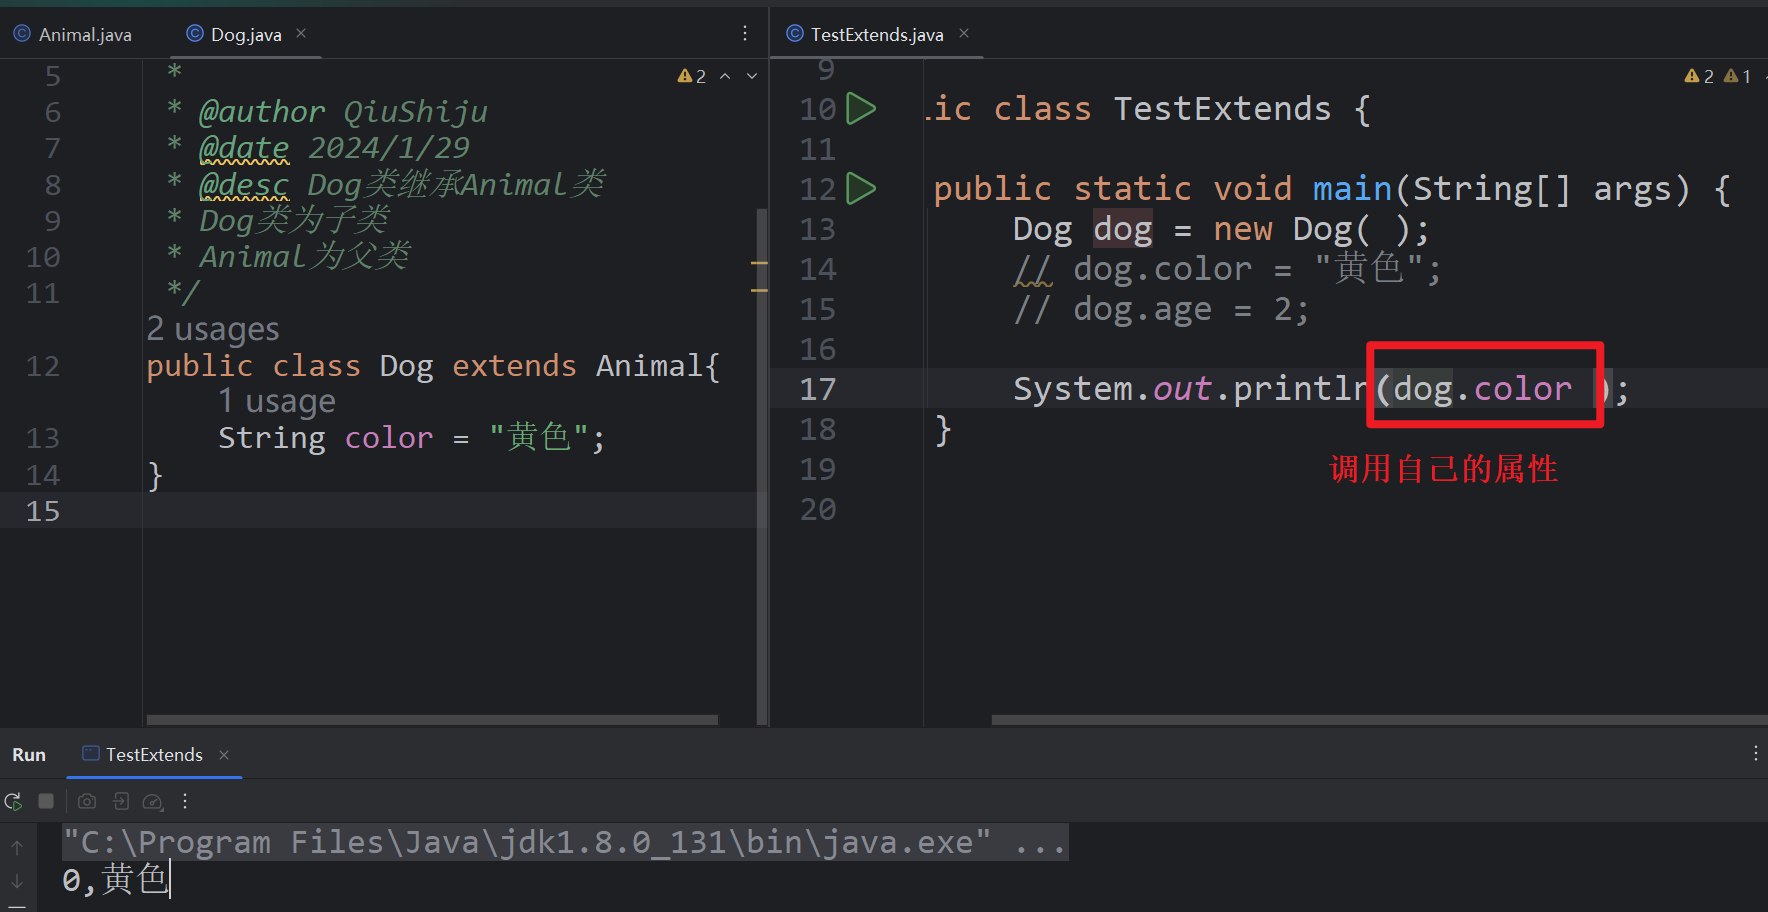
Task: Close the TestExtends run tab
Action: pos(224,755)
